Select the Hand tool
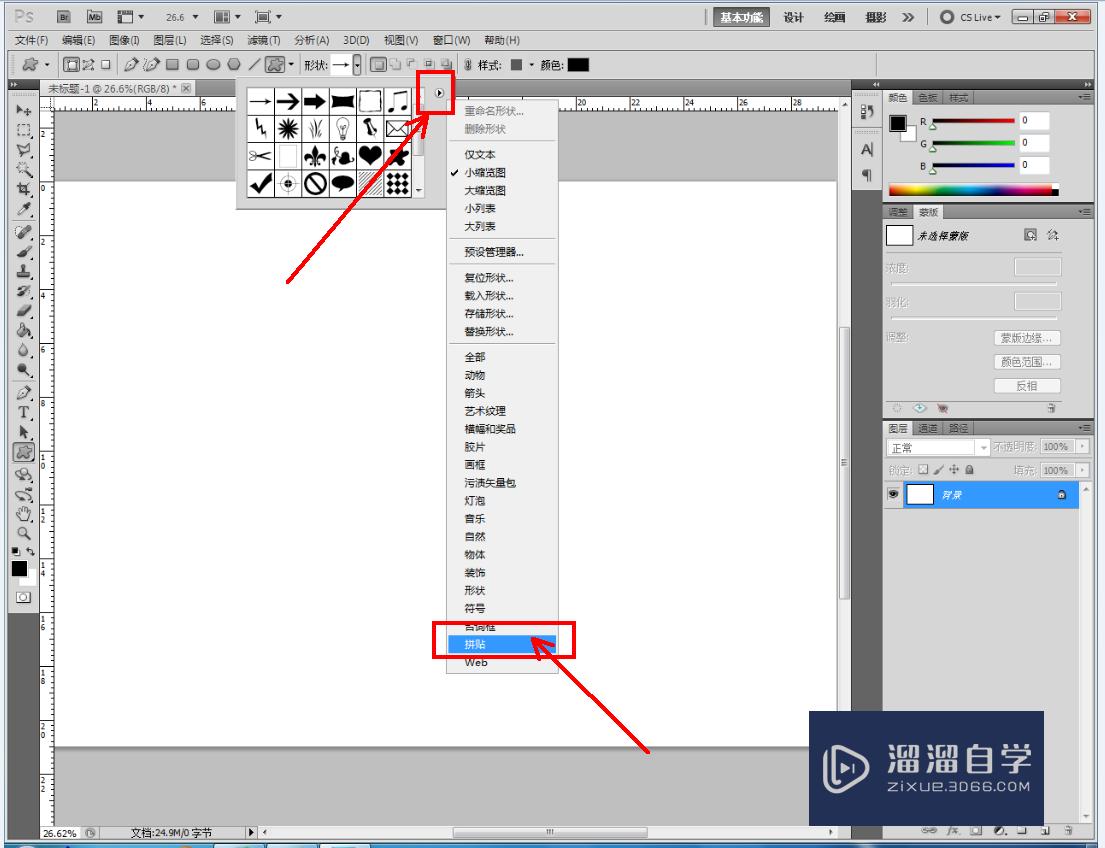Viewport: 1105px width, 848px height. [x=24, y=514]
